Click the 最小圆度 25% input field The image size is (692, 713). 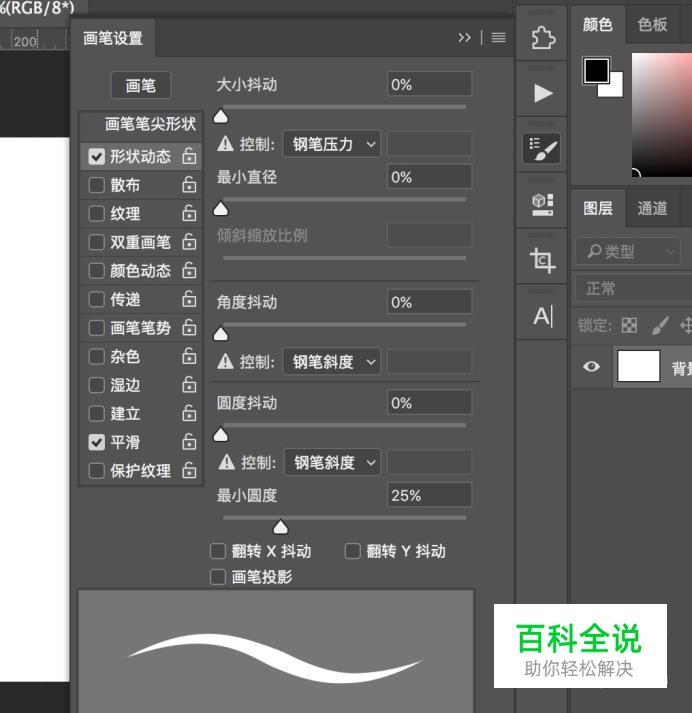click(x=429, y=495)
